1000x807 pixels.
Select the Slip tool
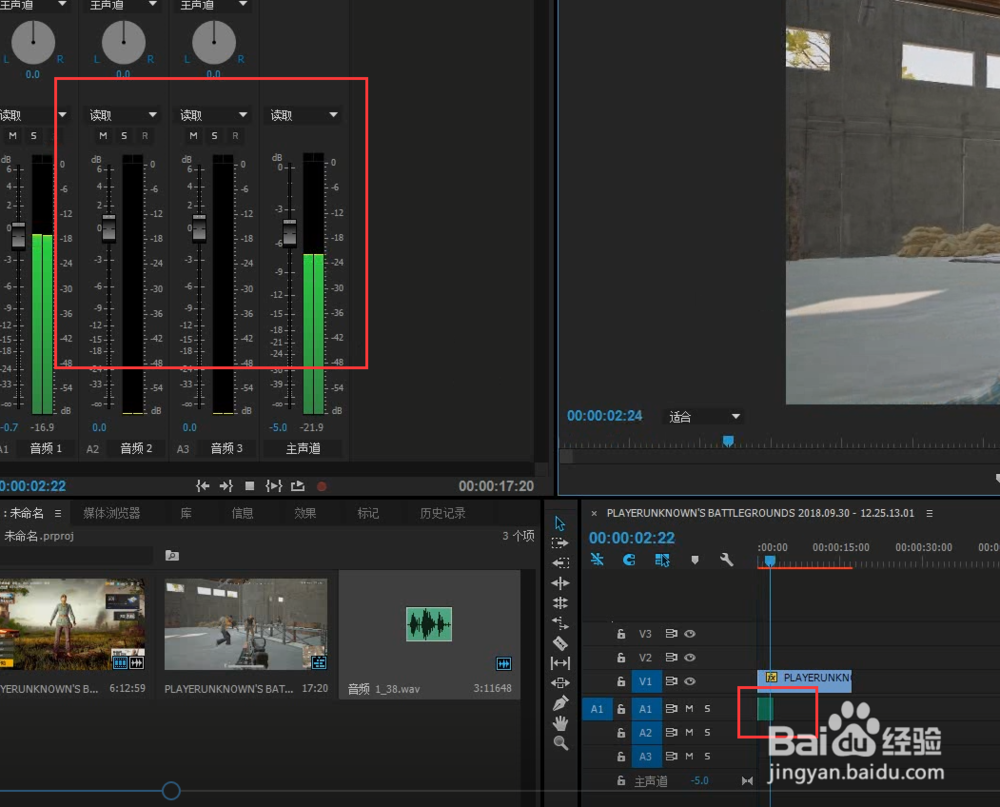pos(560,663)
